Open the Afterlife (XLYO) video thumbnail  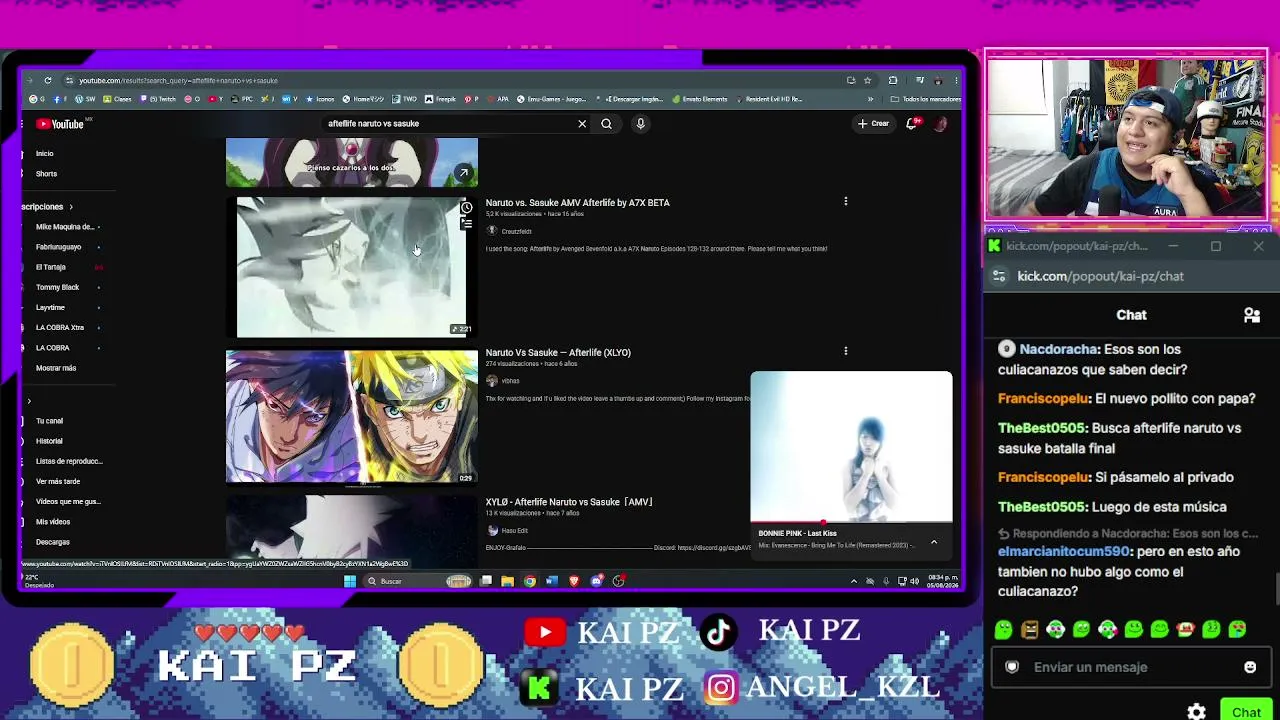tap(352, 417)
